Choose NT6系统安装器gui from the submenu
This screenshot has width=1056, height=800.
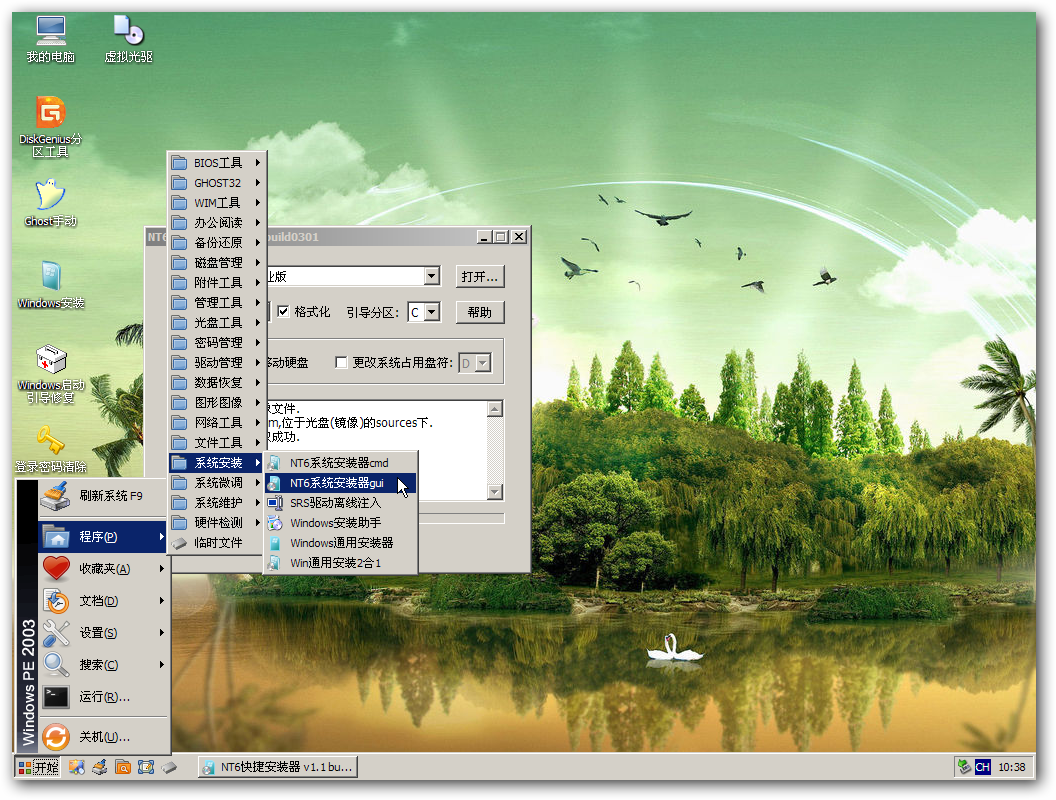pyautogui.click(x=341, y=483)
